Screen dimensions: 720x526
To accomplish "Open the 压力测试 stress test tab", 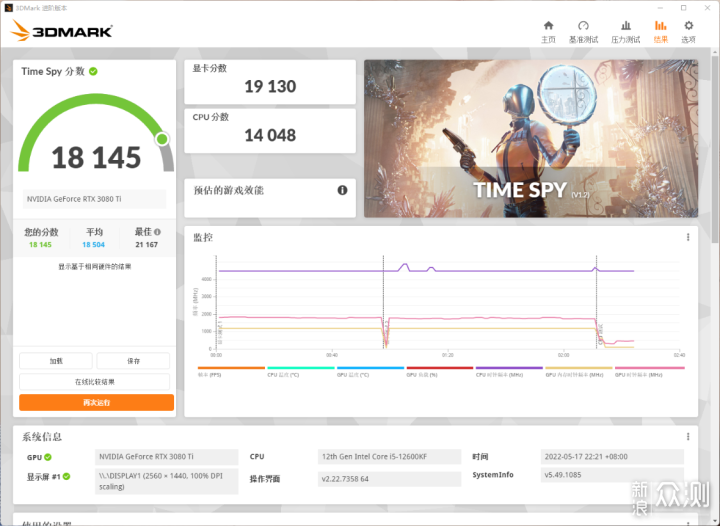I will 625,32.
